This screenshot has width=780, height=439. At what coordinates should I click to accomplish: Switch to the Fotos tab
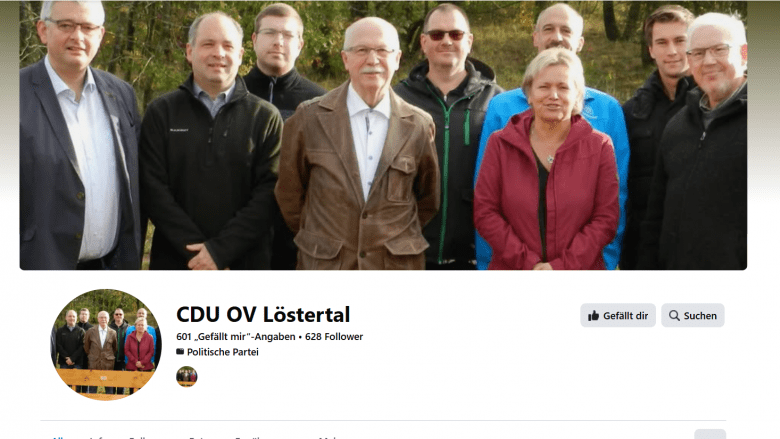pyautogui.click(x=200, y=437)
